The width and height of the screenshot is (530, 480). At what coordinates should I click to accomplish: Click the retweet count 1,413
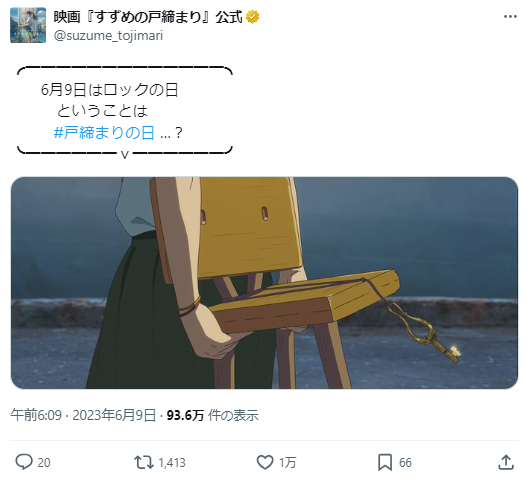coord(172,462)
